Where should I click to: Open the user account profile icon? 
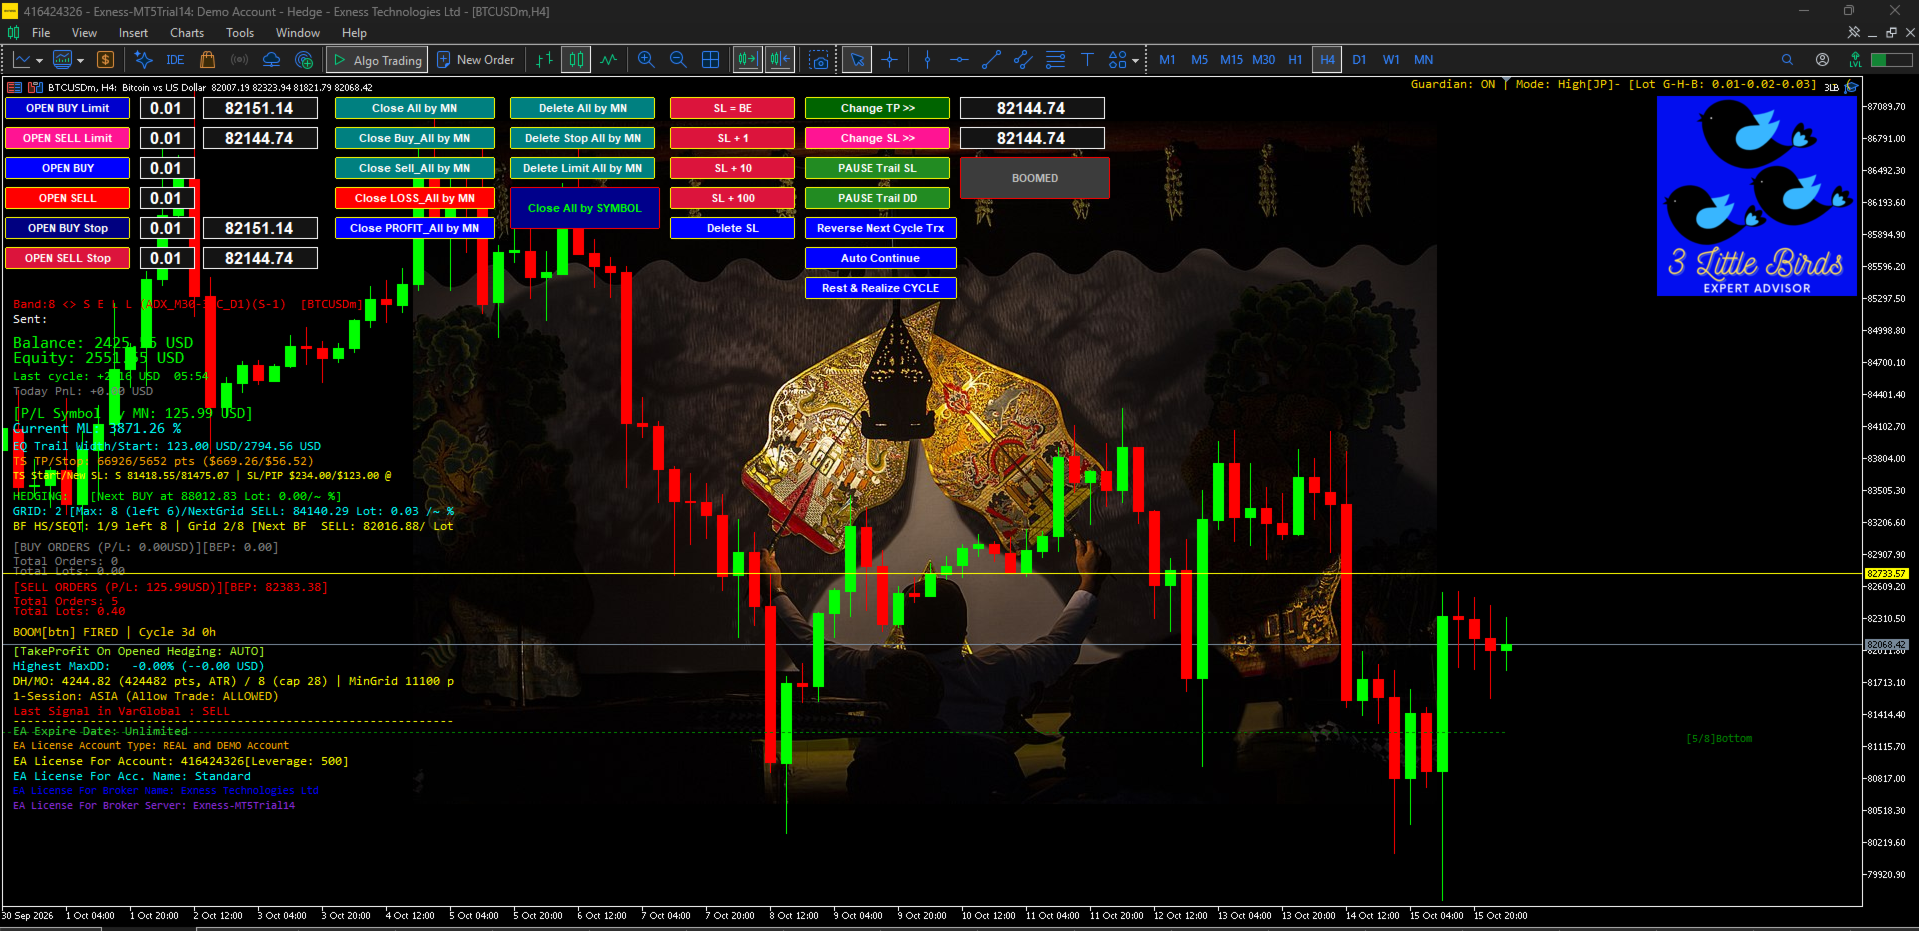coord(1823,60)
